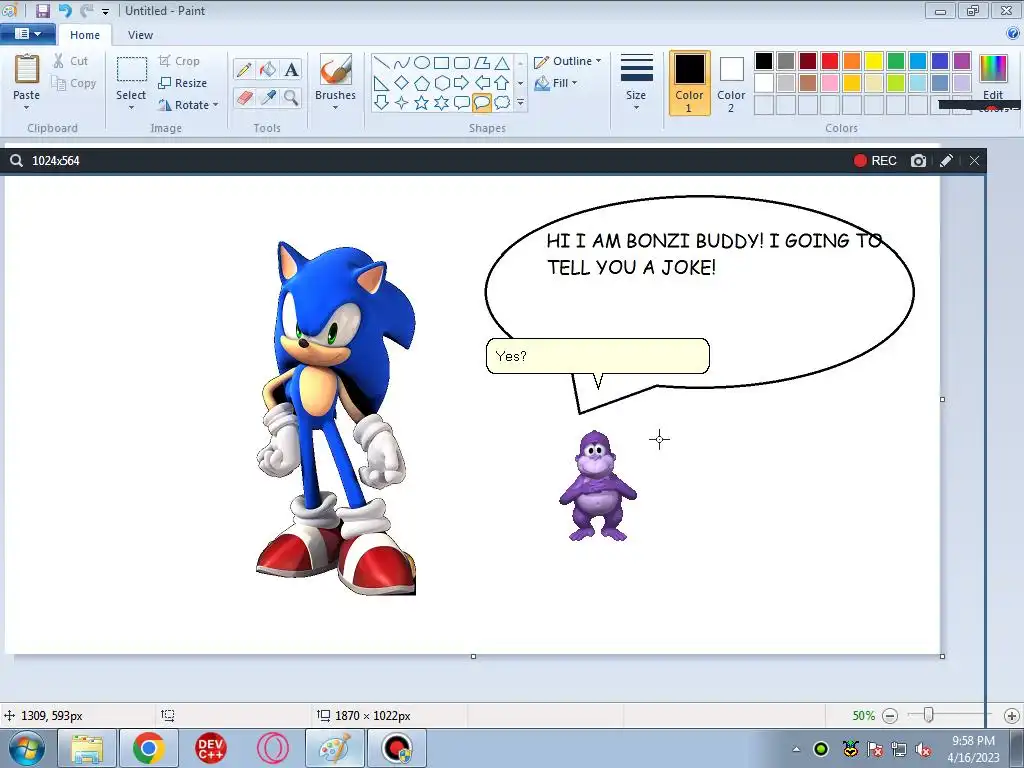
Task: Open the Select dropdown arrow
Action: (x=131, y=107)
